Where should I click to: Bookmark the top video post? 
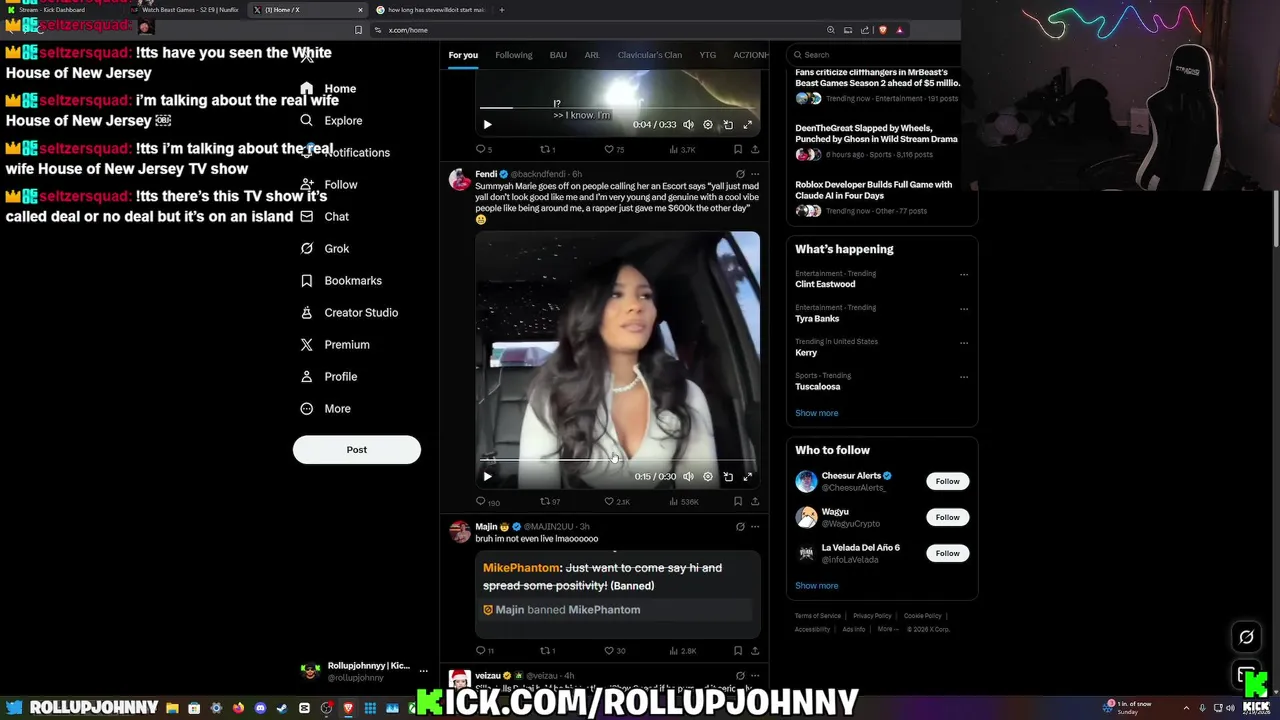click(738, 150)
